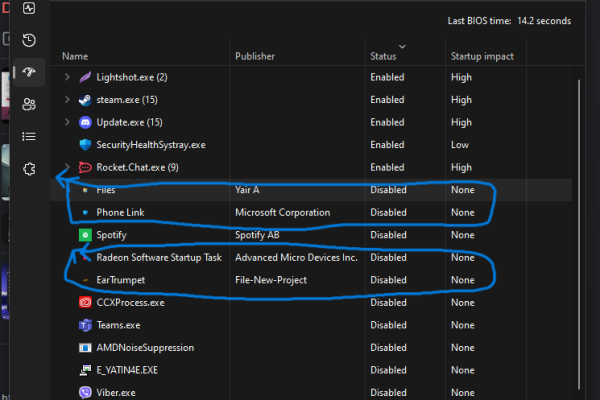
Task: Click the Yair A publisher cell
Action: [x=247, y=190]
